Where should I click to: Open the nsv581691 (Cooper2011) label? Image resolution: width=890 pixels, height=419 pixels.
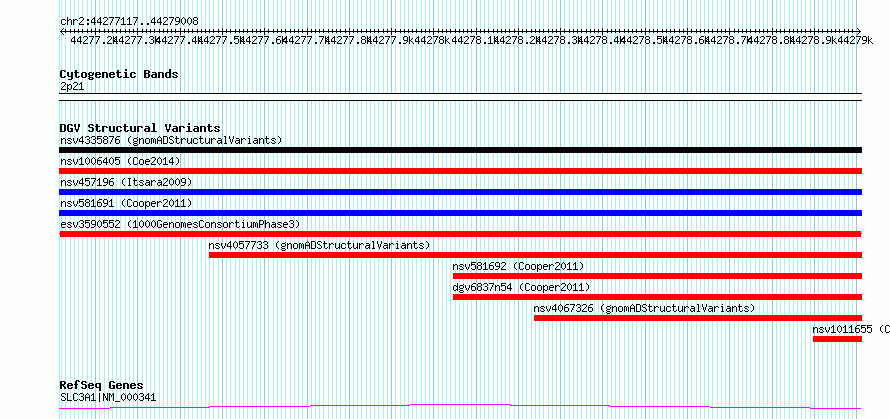(x=126, y=203)
